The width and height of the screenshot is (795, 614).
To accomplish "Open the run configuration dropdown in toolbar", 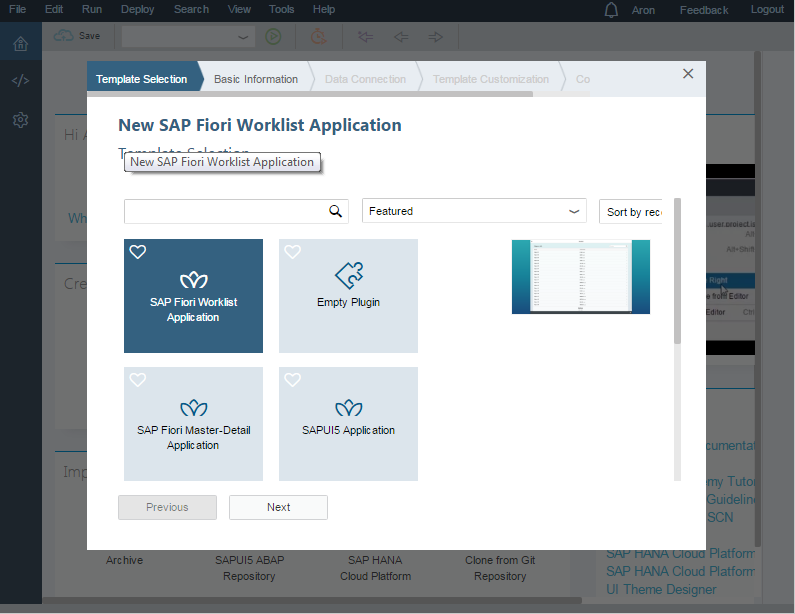I will [188, 37].
